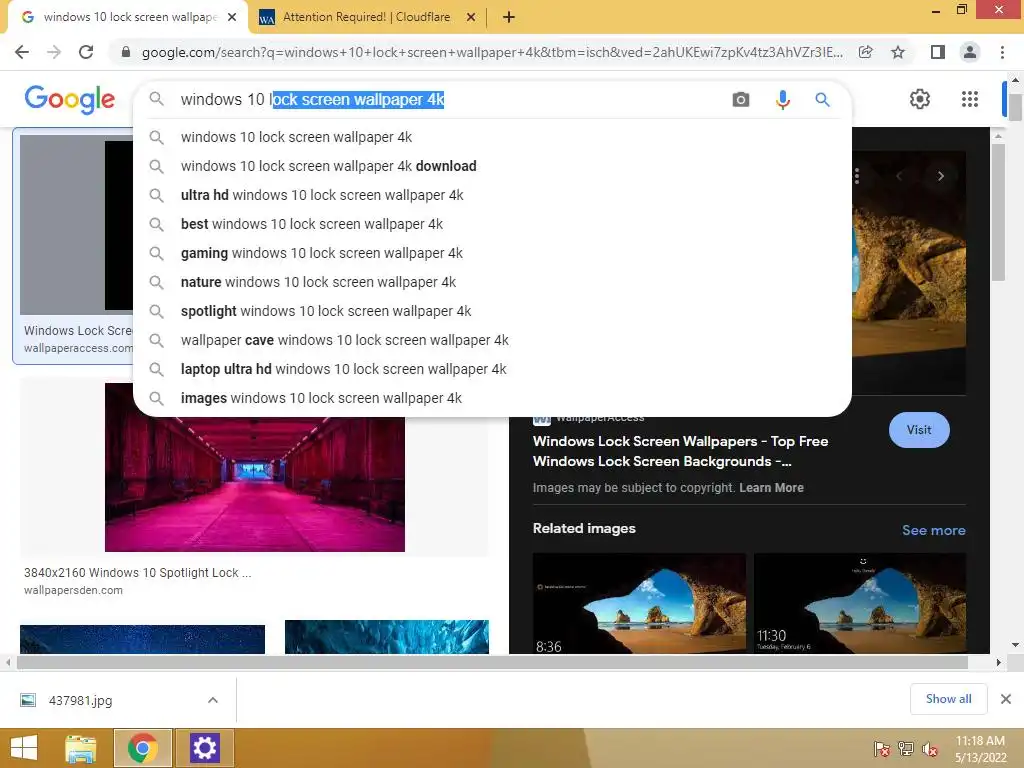
Task: Go back to the previous page
Action: 22,52
